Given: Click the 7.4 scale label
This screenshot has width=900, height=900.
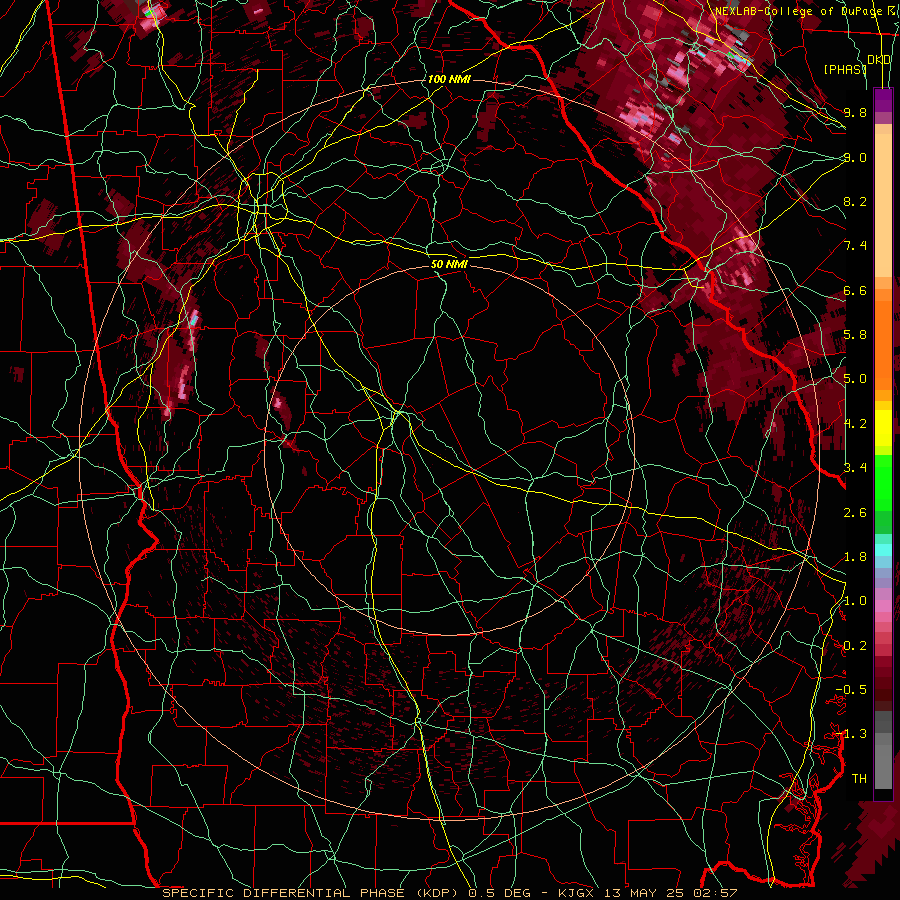Looking at the screenshot, I should coord(855,246).
